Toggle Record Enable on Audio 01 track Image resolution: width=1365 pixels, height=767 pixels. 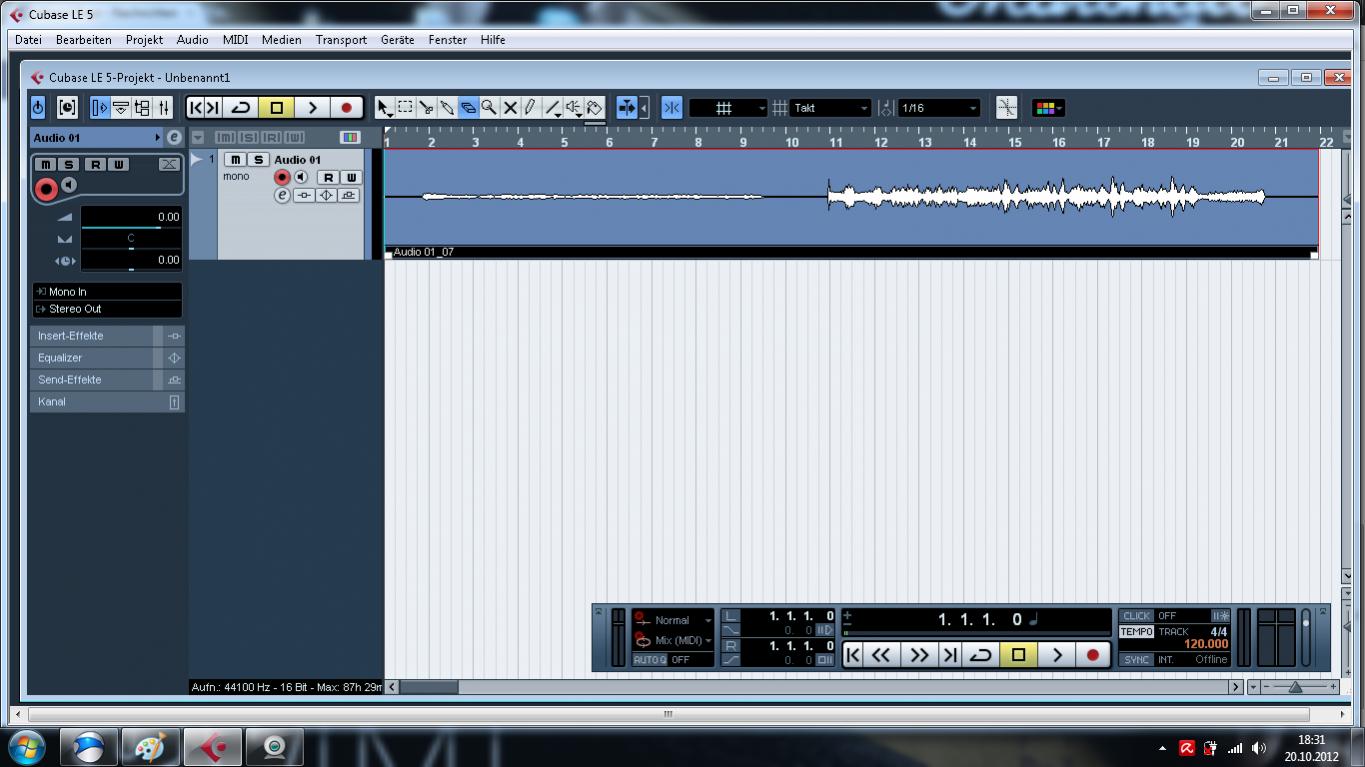click(282, 177)
